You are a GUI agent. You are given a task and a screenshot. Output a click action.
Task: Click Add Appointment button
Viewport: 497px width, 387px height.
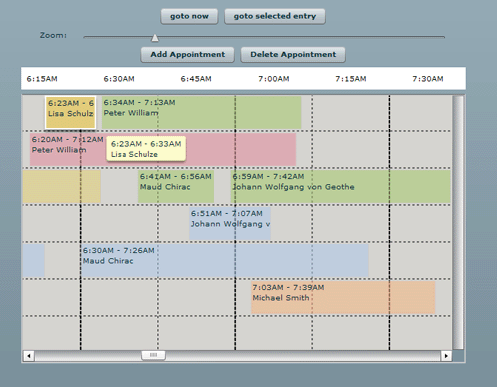[x=187, y=55]
